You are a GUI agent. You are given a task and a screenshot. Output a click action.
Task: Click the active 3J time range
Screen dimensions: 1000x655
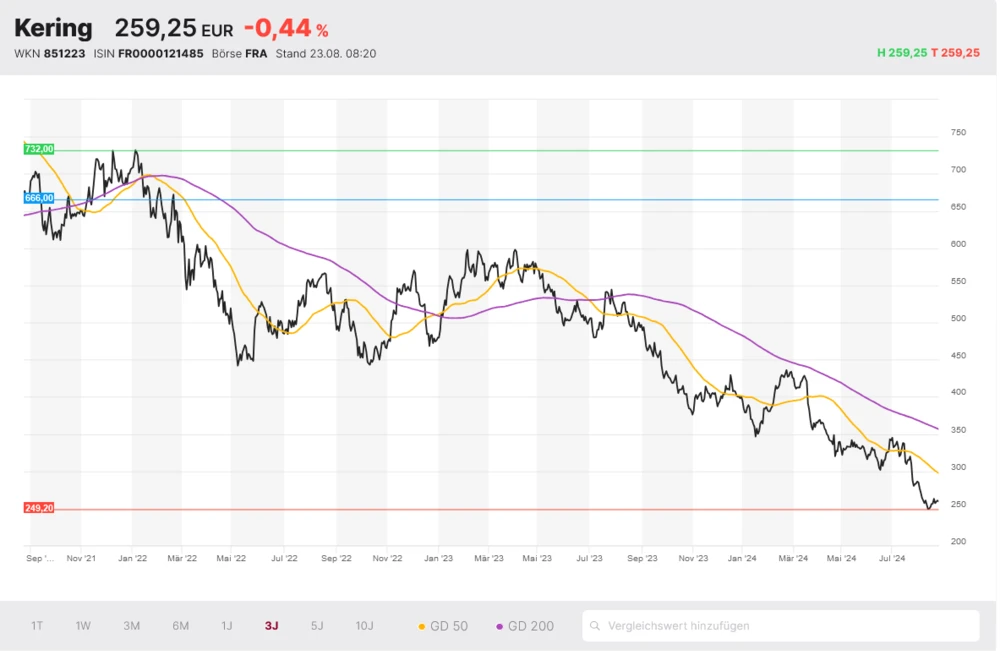pos(272,626)
